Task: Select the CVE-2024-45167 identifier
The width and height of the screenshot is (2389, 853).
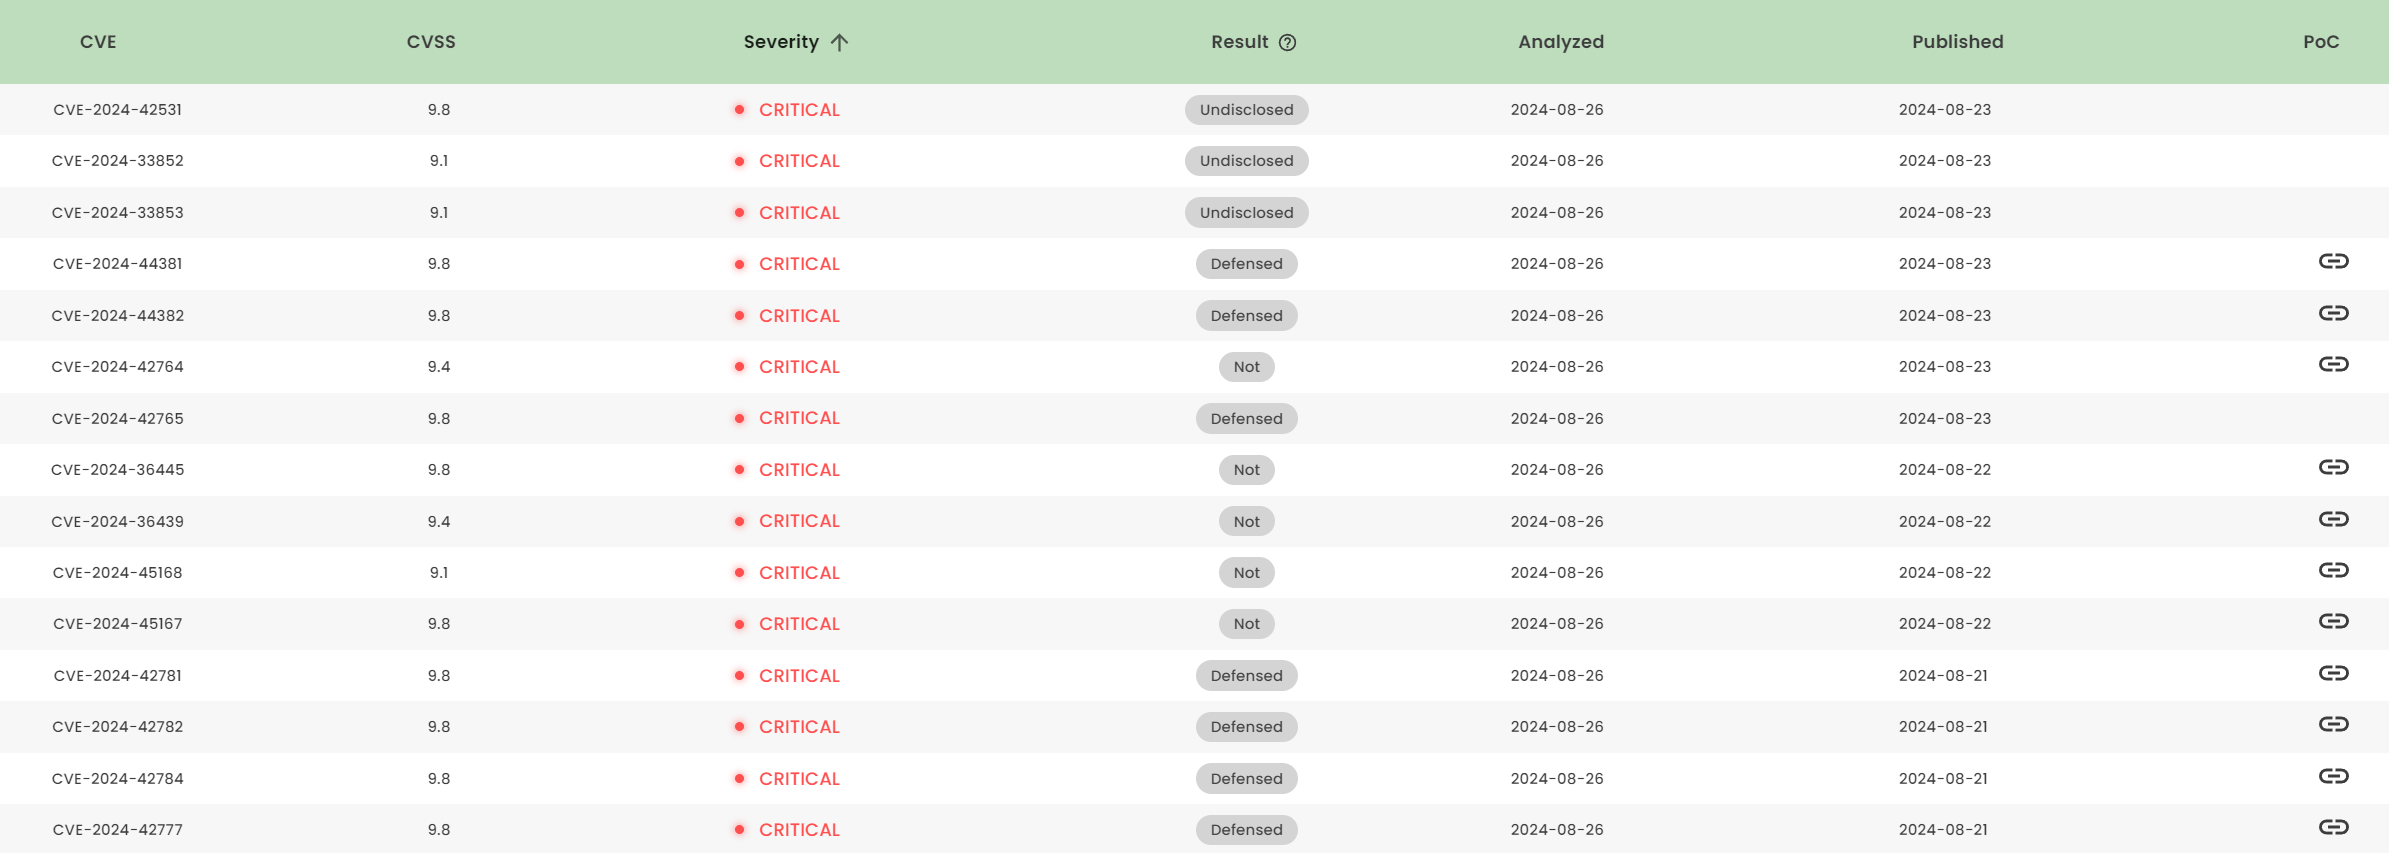Action: click(x=118, y=624)
